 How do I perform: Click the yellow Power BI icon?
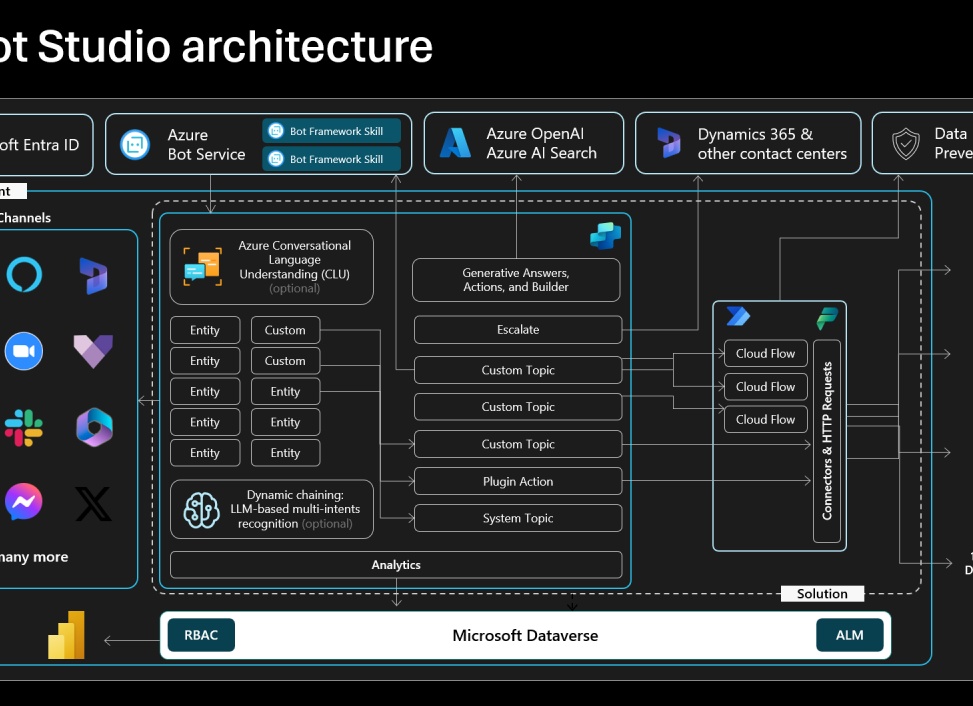[x=66, y=635]
